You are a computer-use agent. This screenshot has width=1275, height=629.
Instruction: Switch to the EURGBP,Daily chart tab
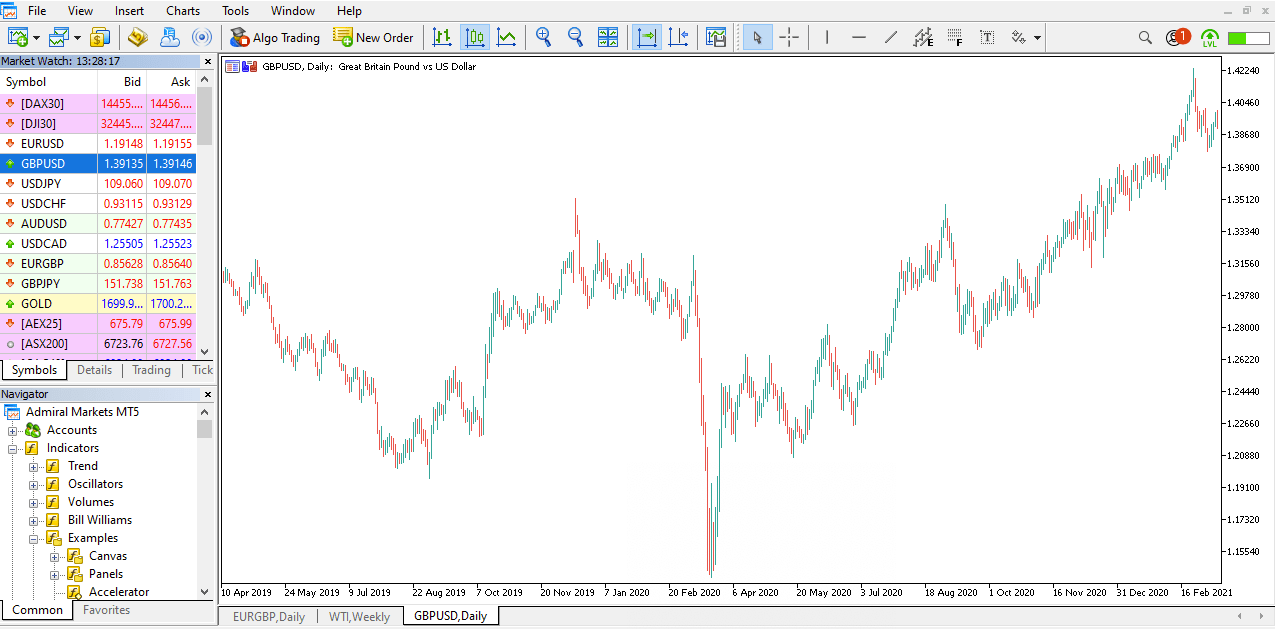coord(268,616)
